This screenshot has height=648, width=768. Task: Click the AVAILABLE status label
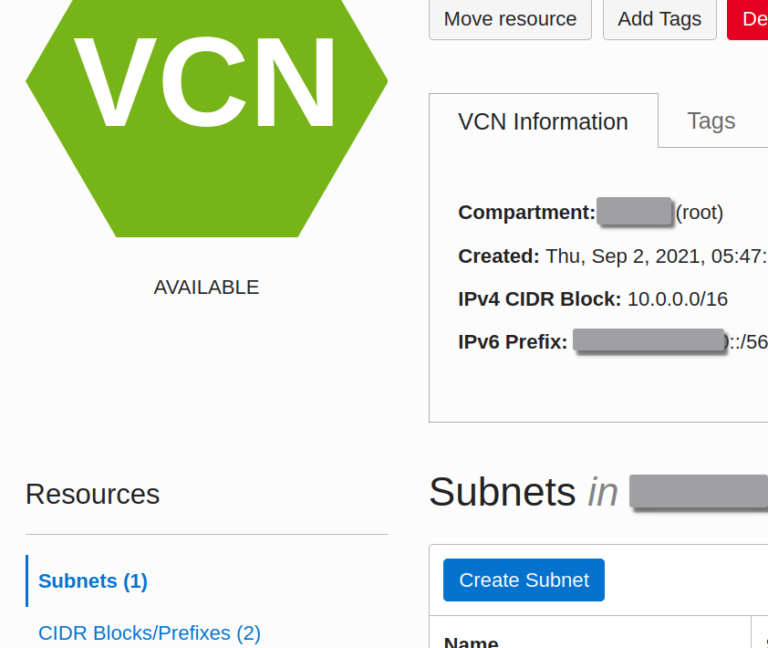tap(206, 288)
